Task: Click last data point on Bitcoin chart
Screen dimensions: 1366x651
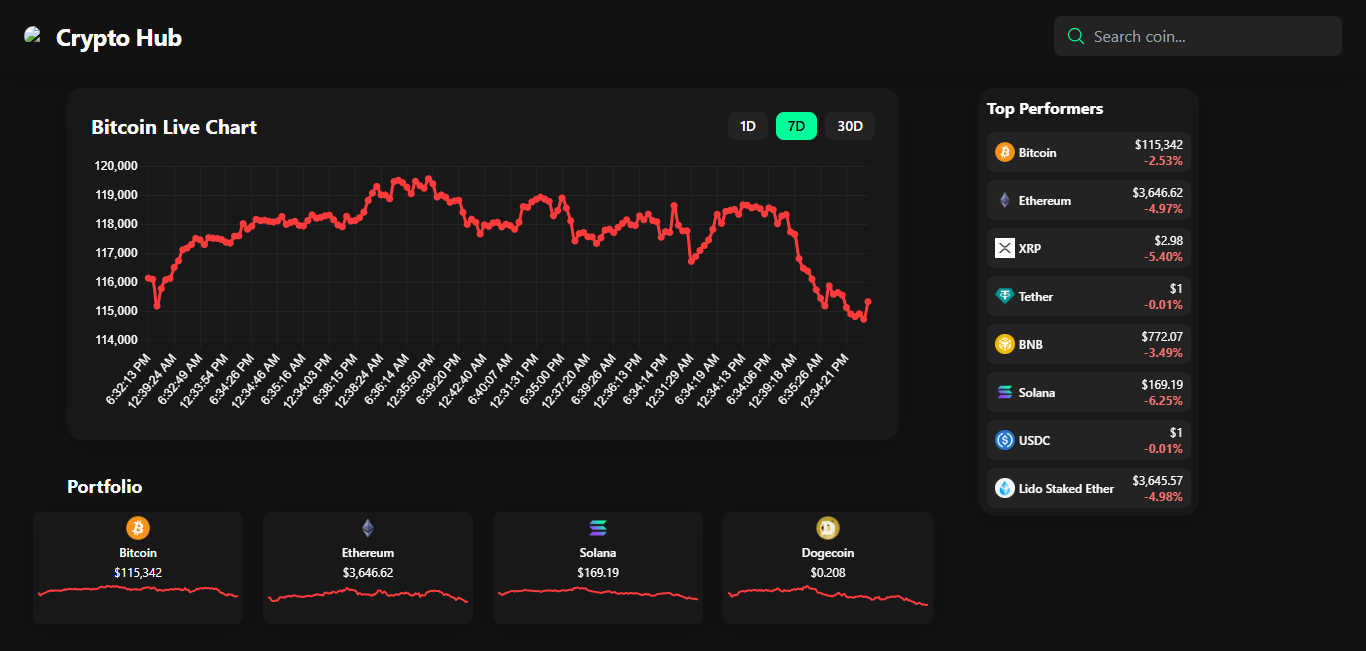Action: point(868,301)
